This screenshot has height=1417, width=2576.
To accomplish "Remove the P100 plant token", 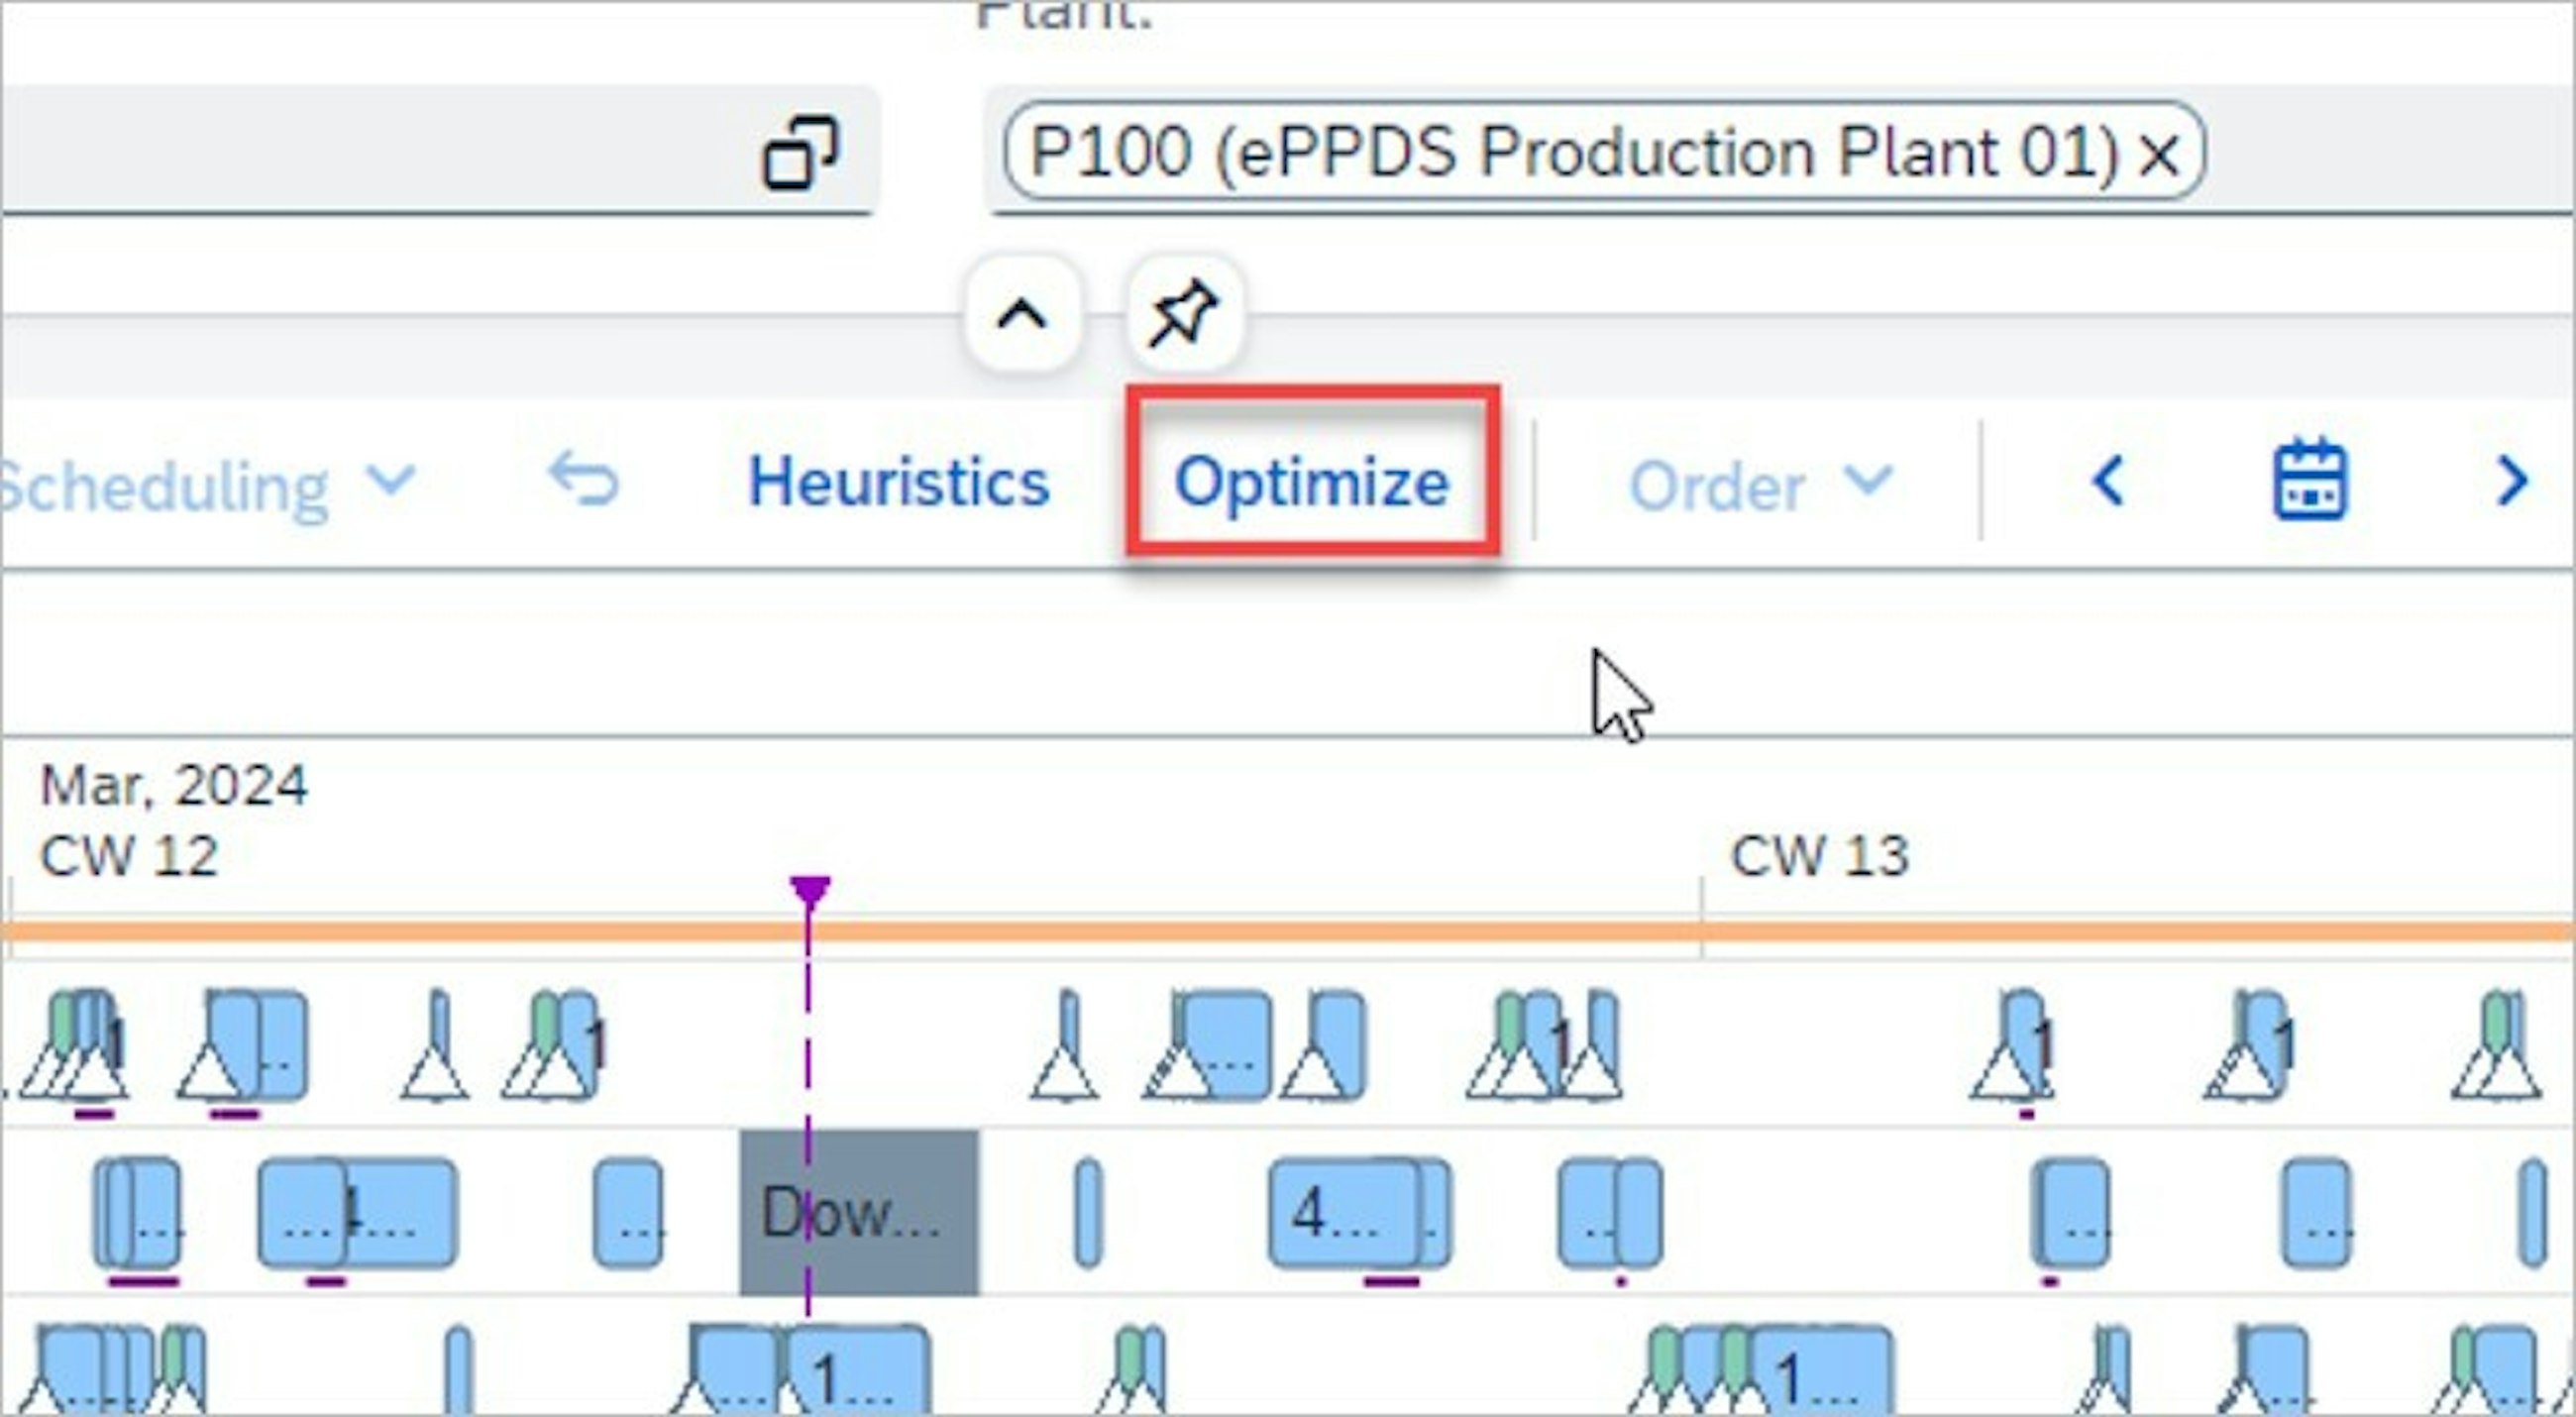I will coord(2159,155).
